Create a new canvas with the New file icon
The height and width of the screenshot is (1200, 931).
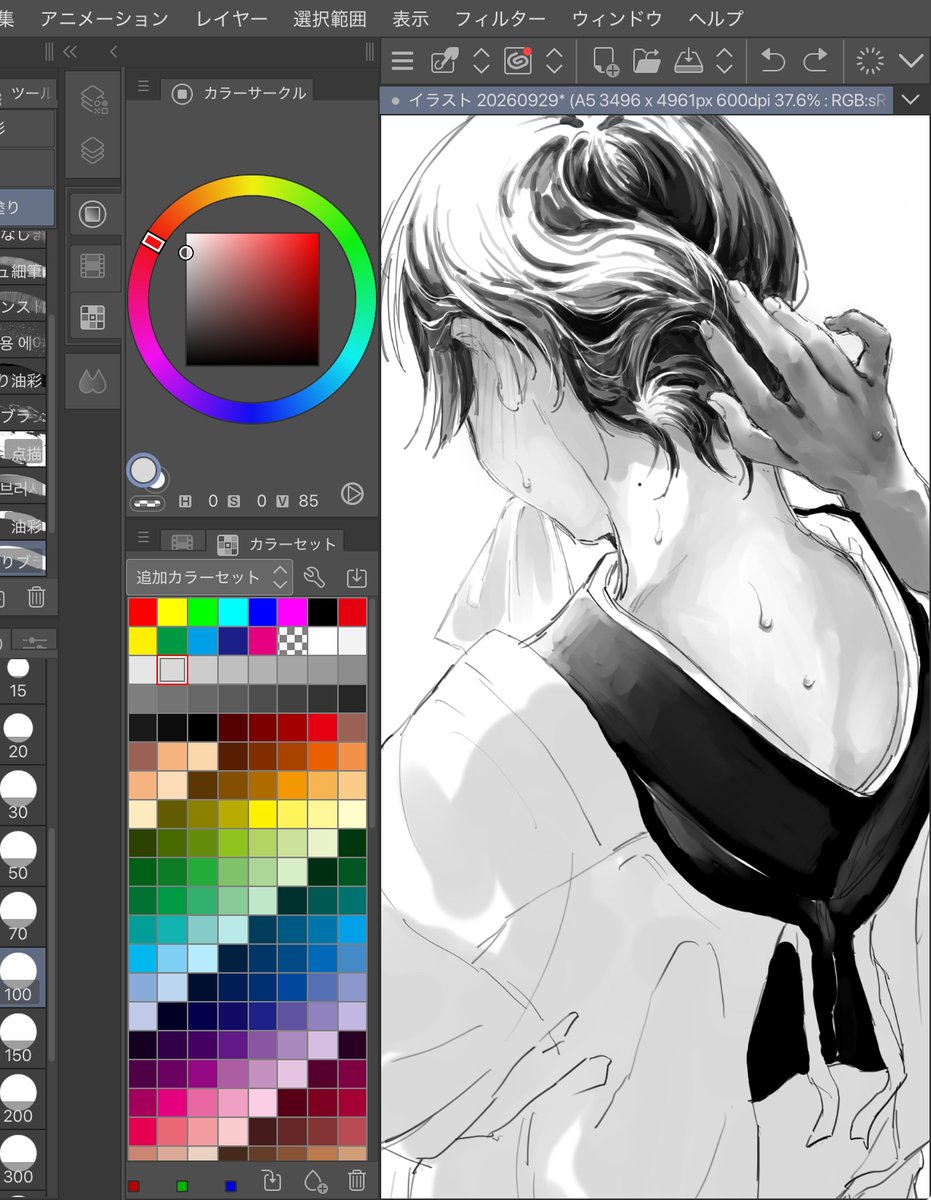click(604, 62)
